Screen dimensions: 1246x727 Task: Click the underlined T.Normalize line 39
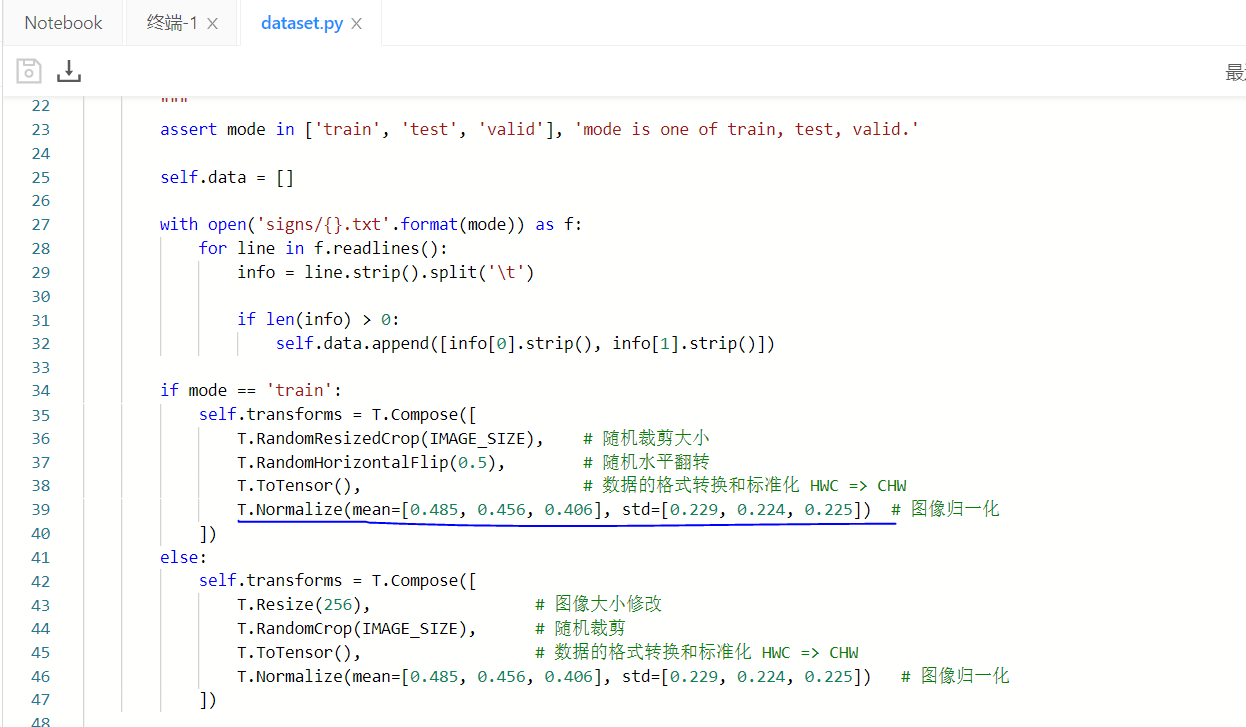point(554,509)
